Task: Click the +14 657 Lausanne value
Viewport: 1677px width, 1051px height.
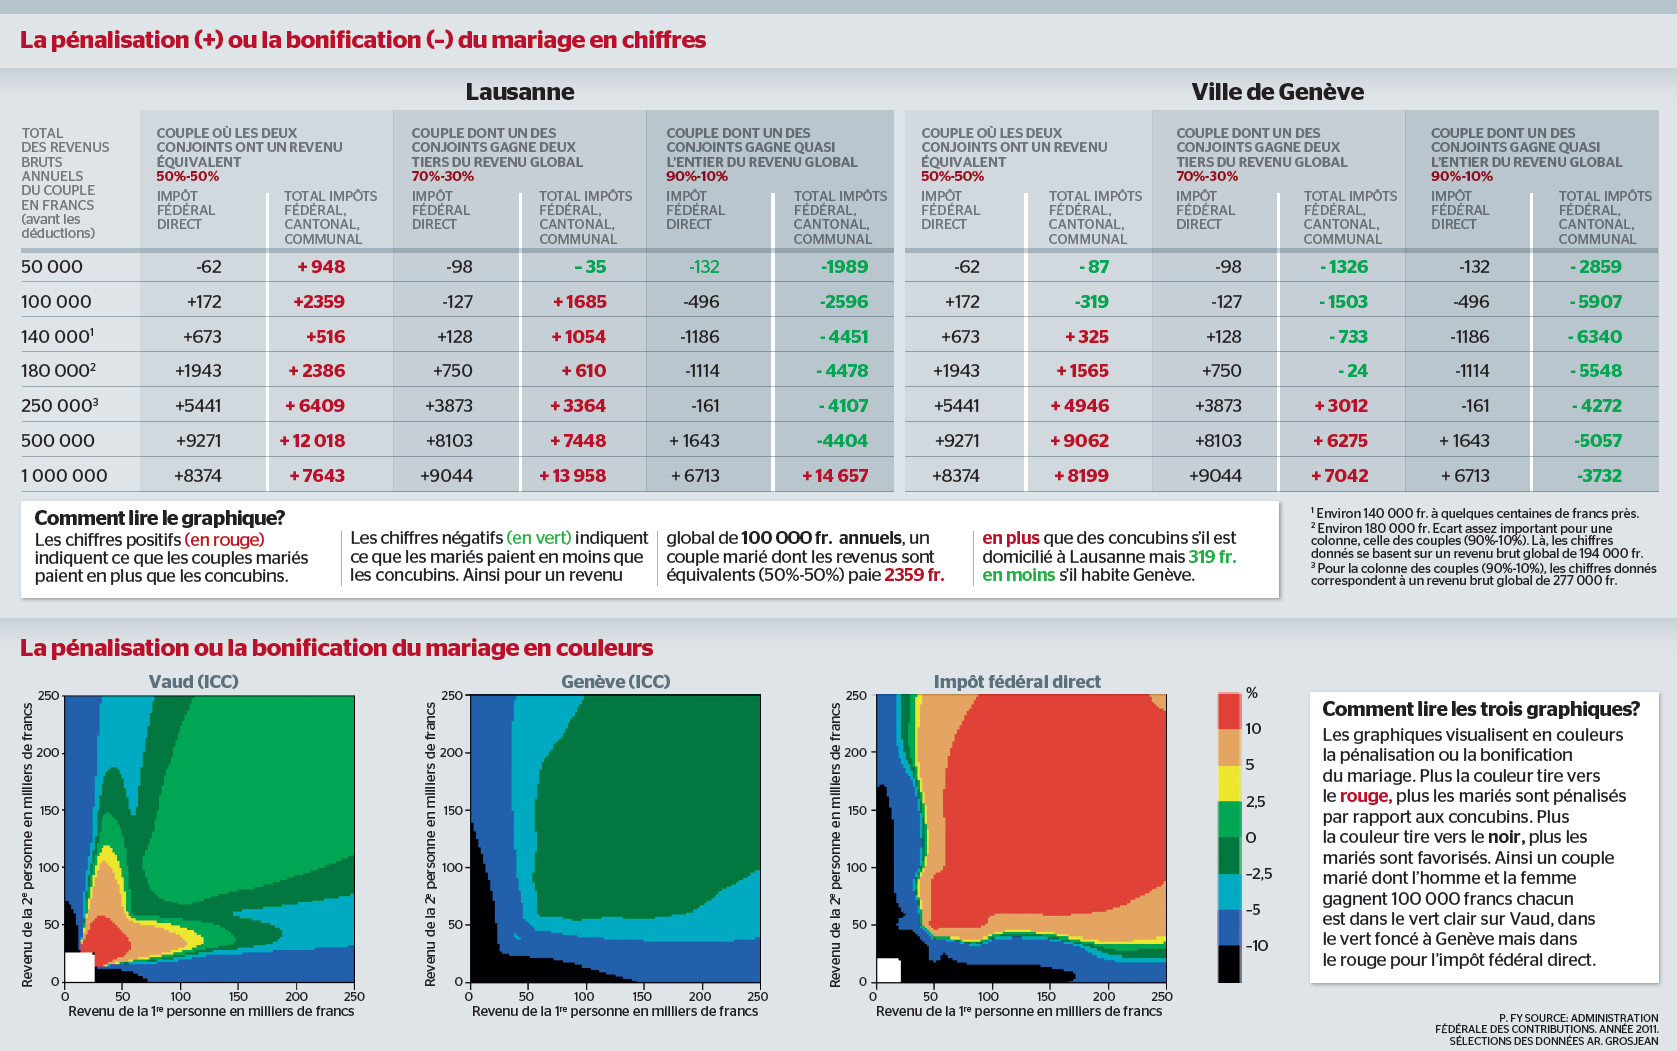Action: (835, 476)
